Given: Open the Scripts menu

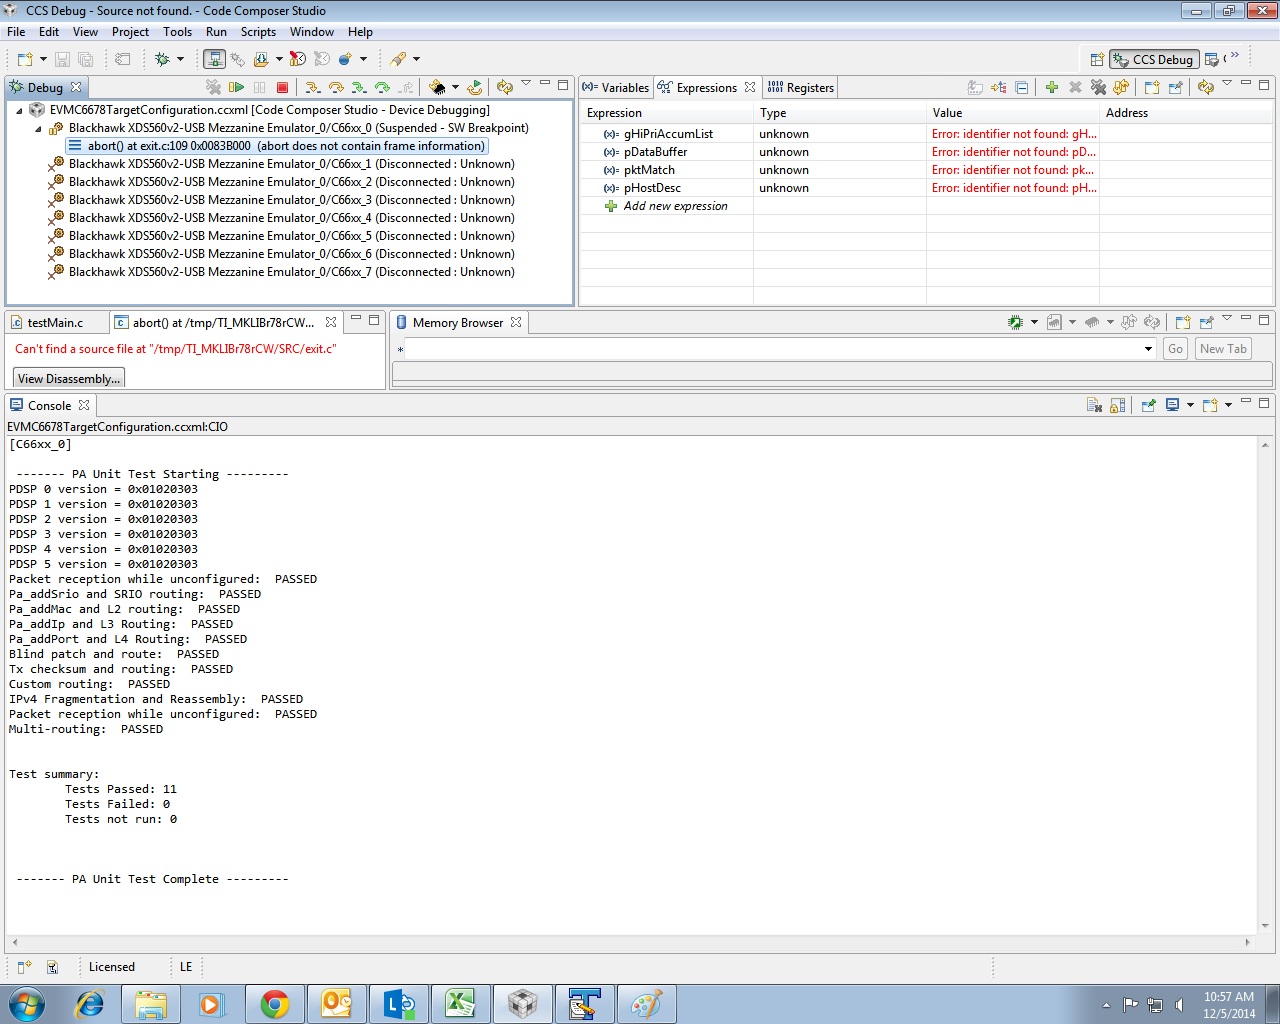Looking at the screenshot, I should pyautogui.click(x=258, y=32).
